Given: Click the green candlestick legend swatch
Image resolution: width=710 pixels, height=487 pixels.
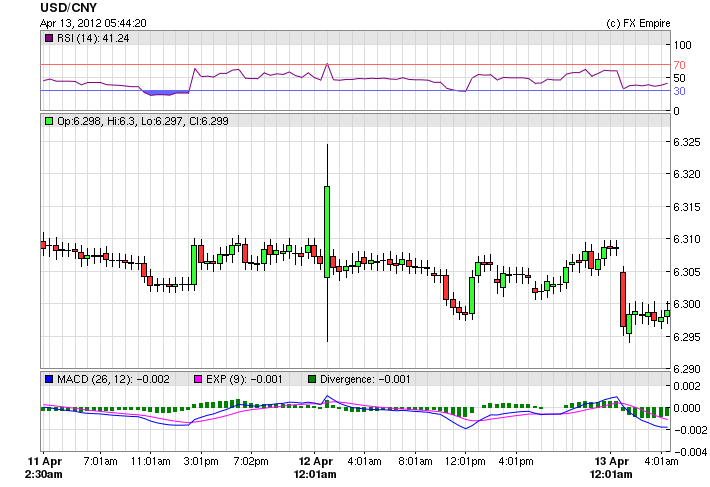Looking at the screenshot, I should 48,121.
